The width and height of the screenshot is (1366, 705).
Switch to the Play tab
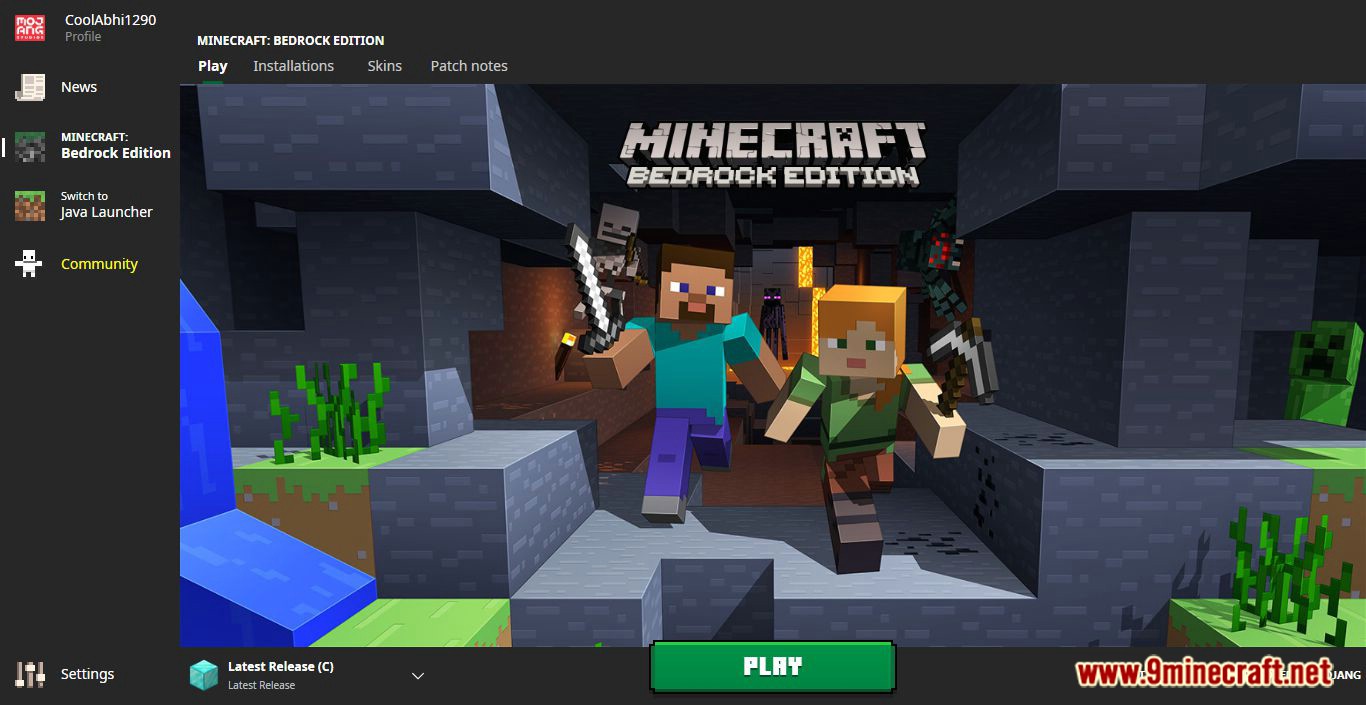[212, 66]
